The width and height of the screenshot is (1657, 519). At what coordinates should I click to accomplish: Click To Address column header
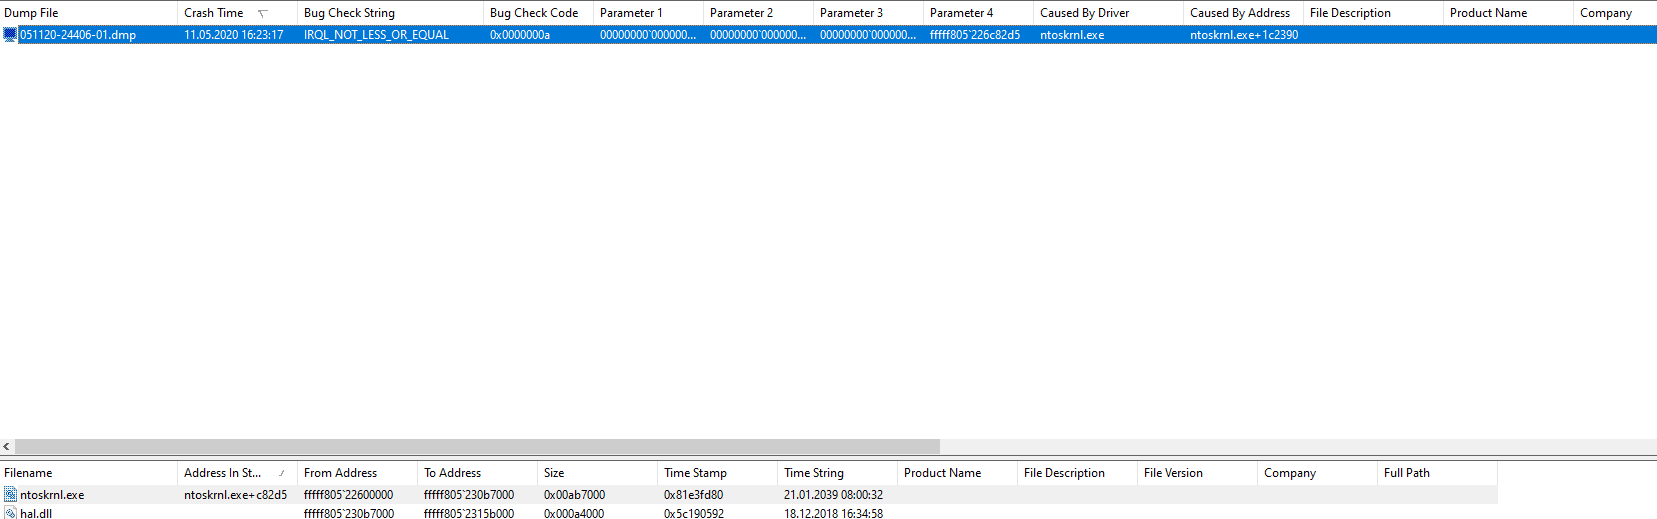coord(478,473)
